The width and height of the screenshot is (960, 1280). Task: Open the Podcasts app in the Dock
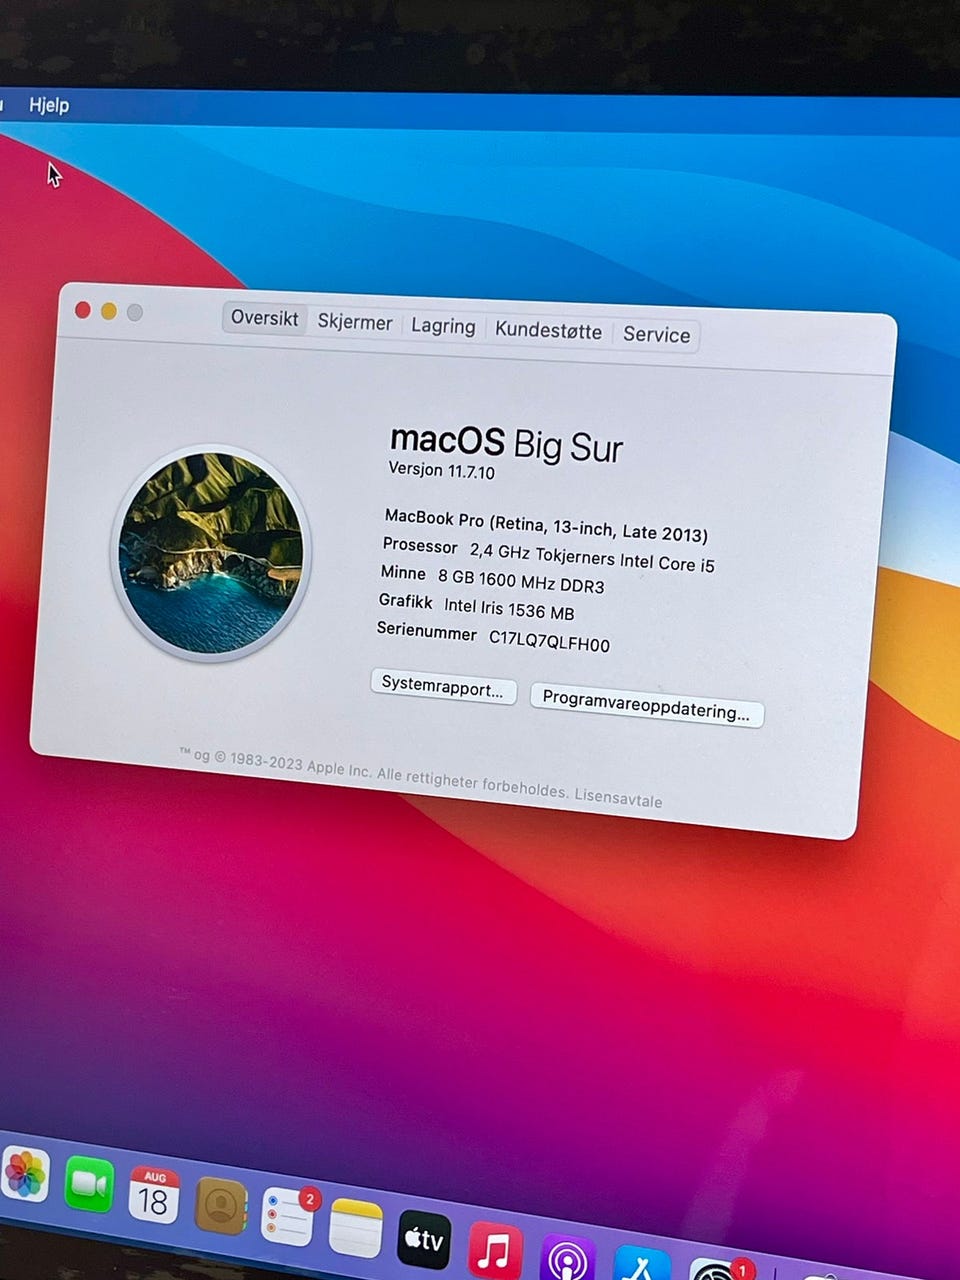pos(567,1259)
